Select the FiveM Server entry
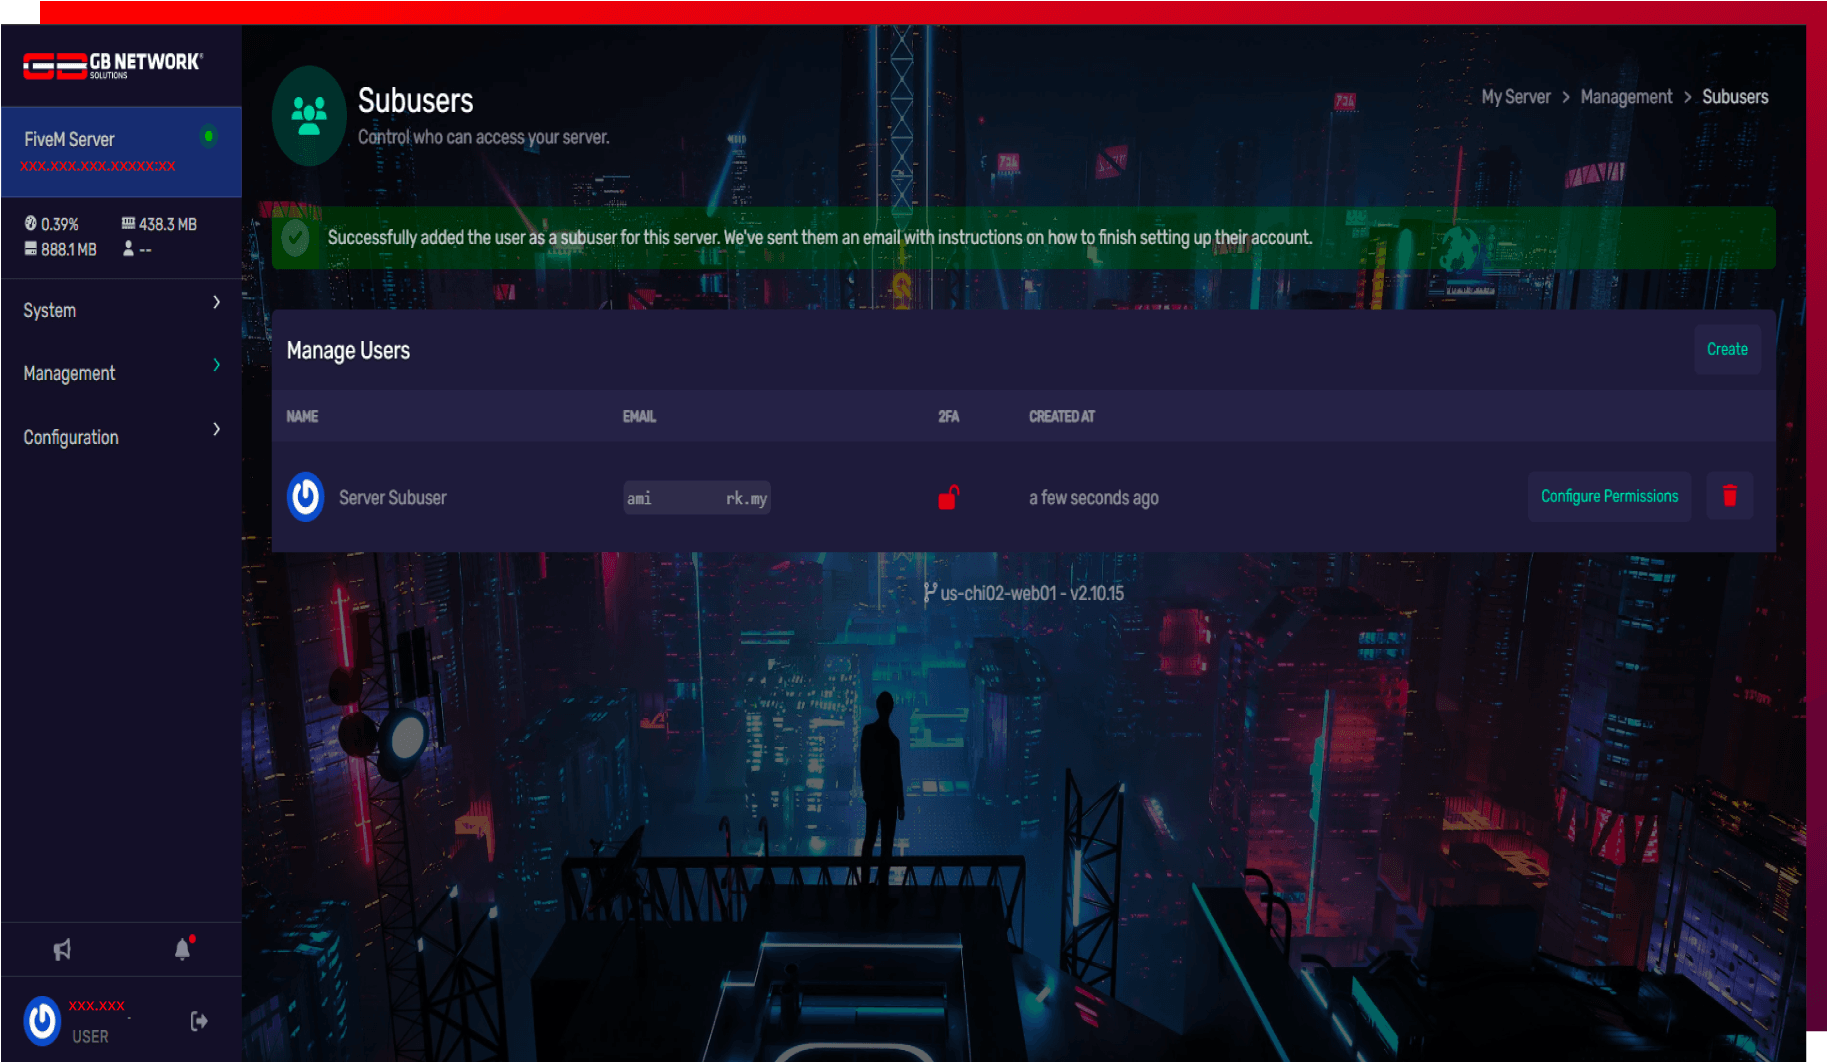 100,150
